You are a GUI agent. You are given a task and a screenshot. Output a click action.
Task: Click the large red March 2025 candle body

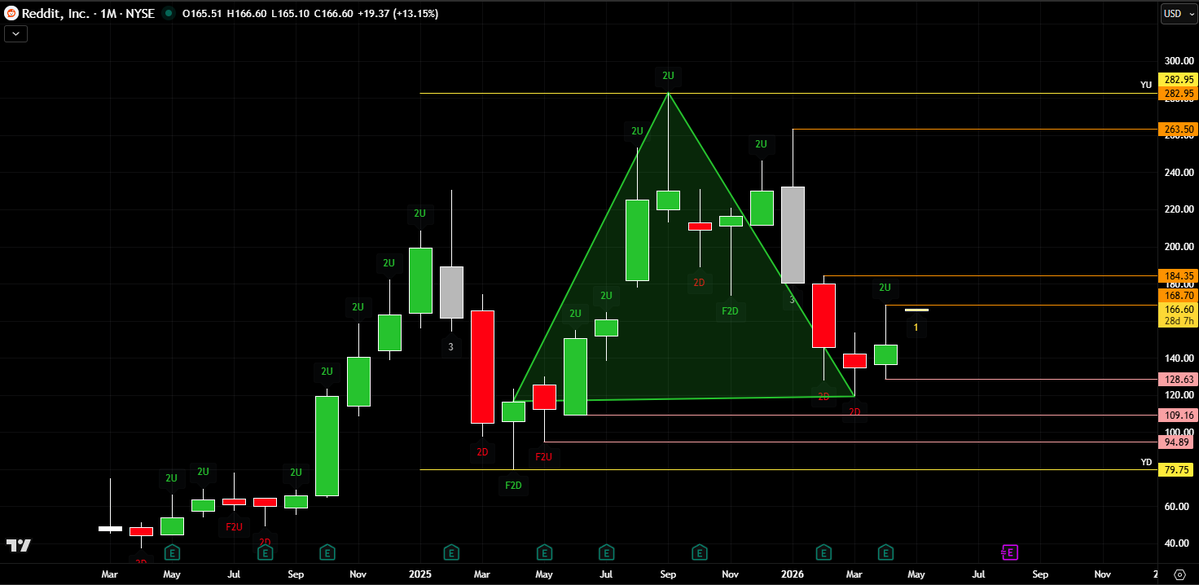(x=482, y=367)
